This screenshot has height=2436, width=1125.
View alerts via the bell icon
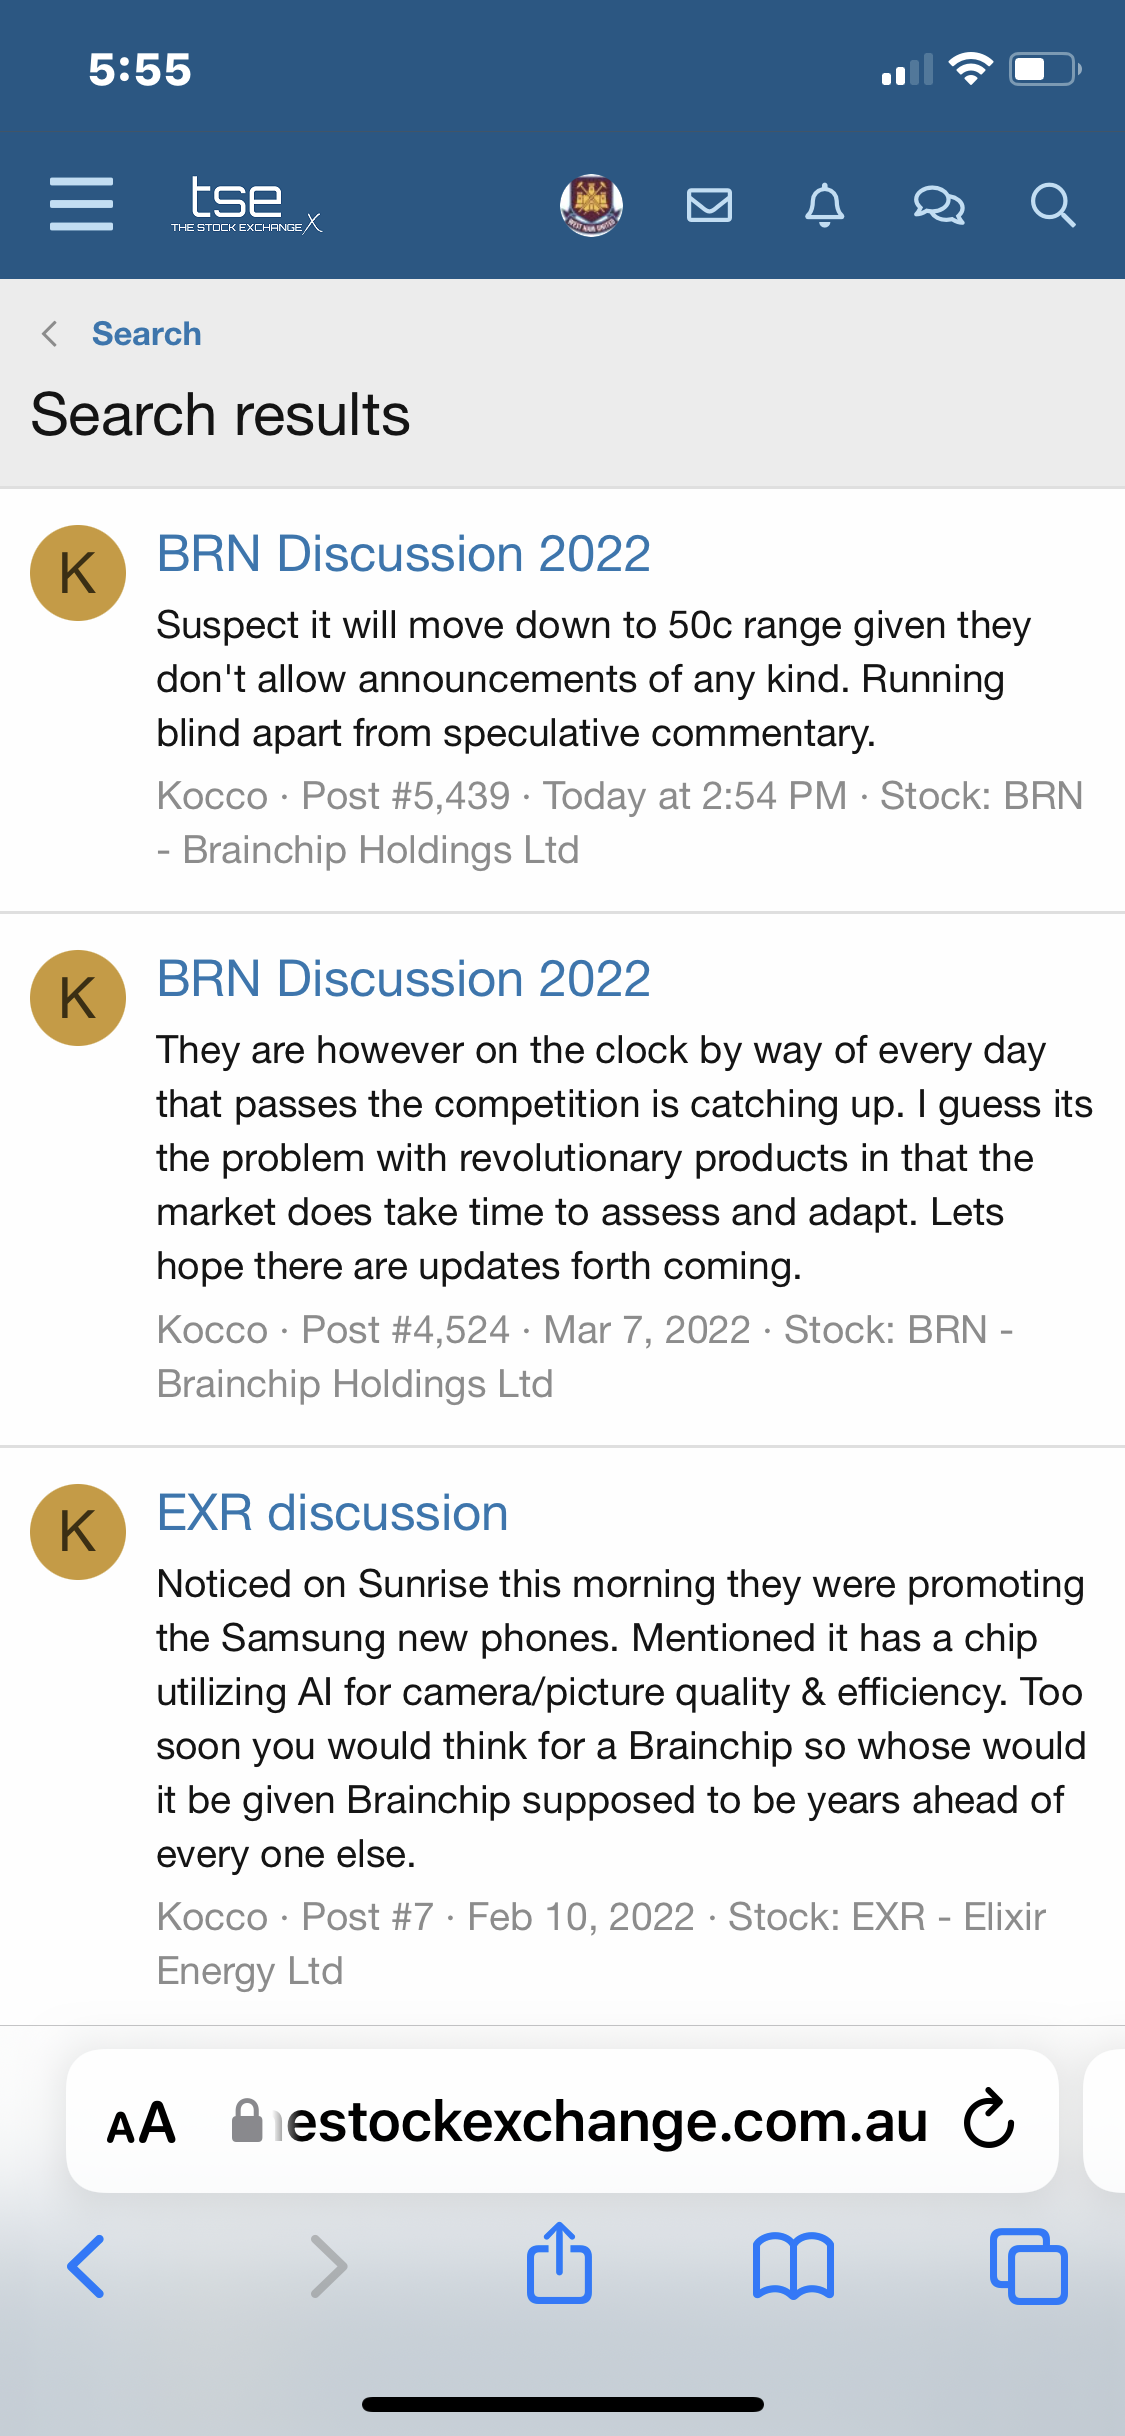pos(825,205)
